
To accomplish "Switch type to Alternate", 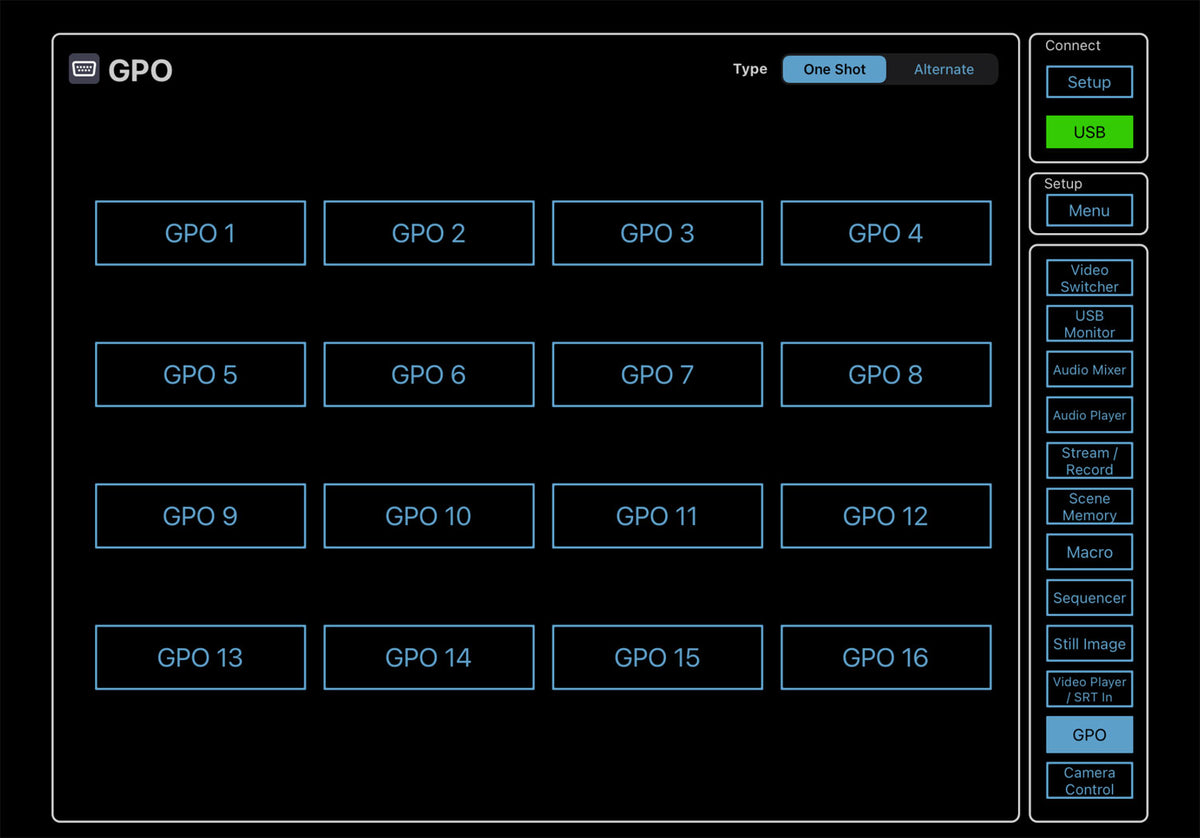I will [x=943, y=69].
